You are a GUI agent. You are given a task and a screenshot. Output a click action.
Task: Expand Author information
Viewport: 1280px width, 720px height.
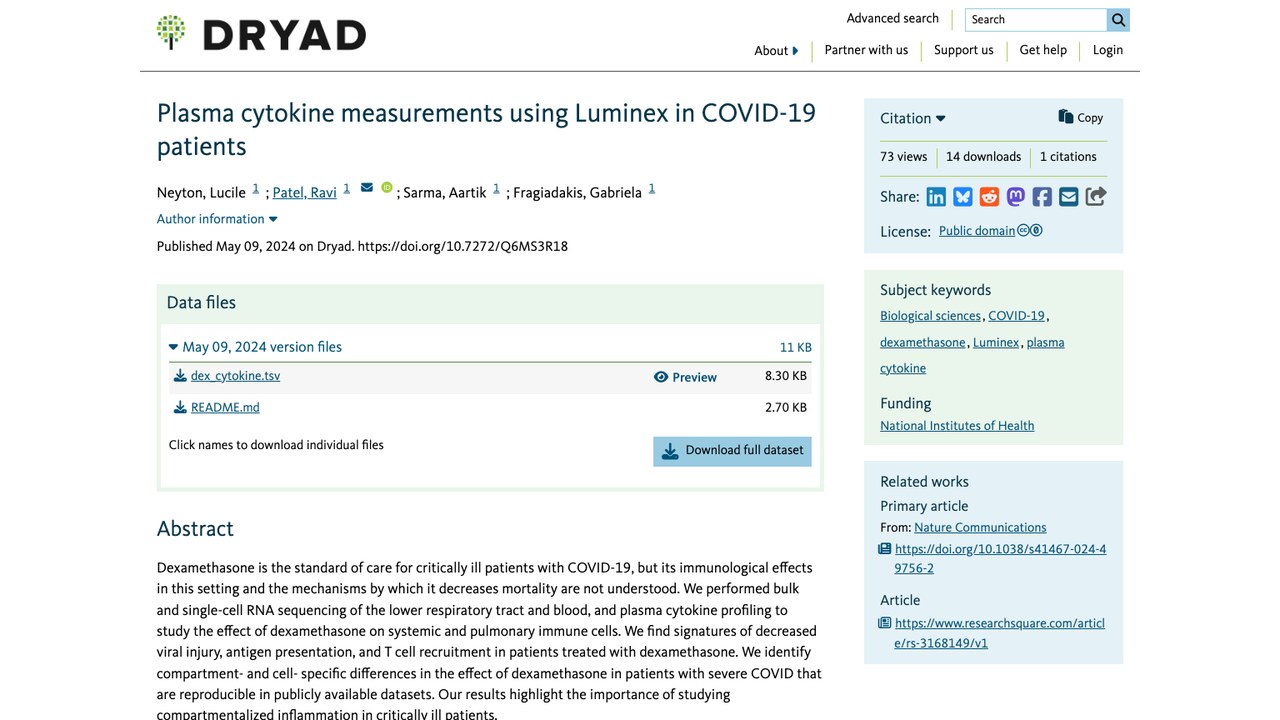pyautogui.click(x=217, y=219)
